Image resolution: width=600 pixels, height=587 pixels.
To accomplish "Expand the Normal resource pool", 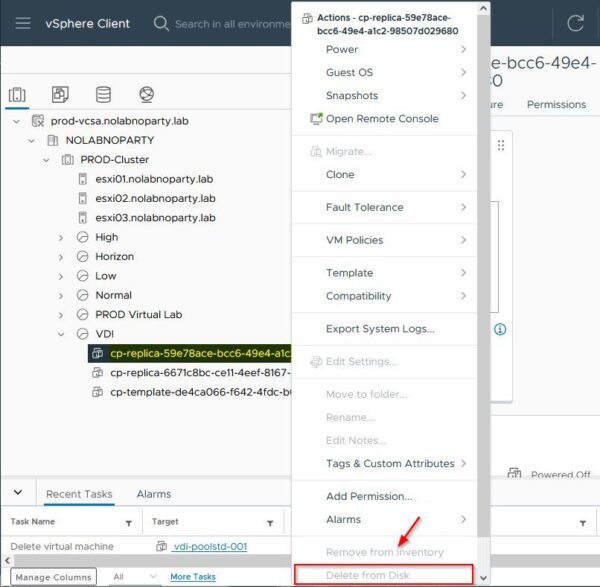I will [x=61, y=296].
